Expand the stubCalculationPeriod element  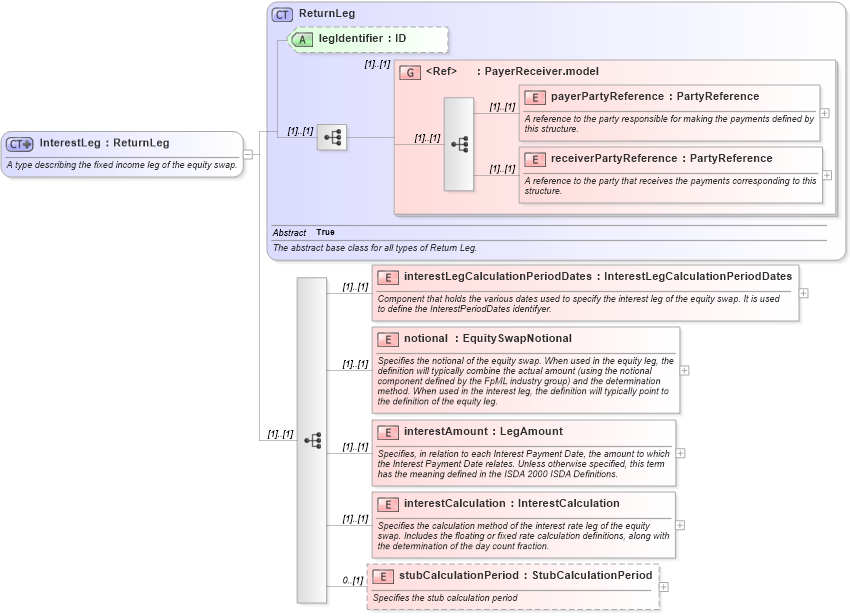[664, 587]
